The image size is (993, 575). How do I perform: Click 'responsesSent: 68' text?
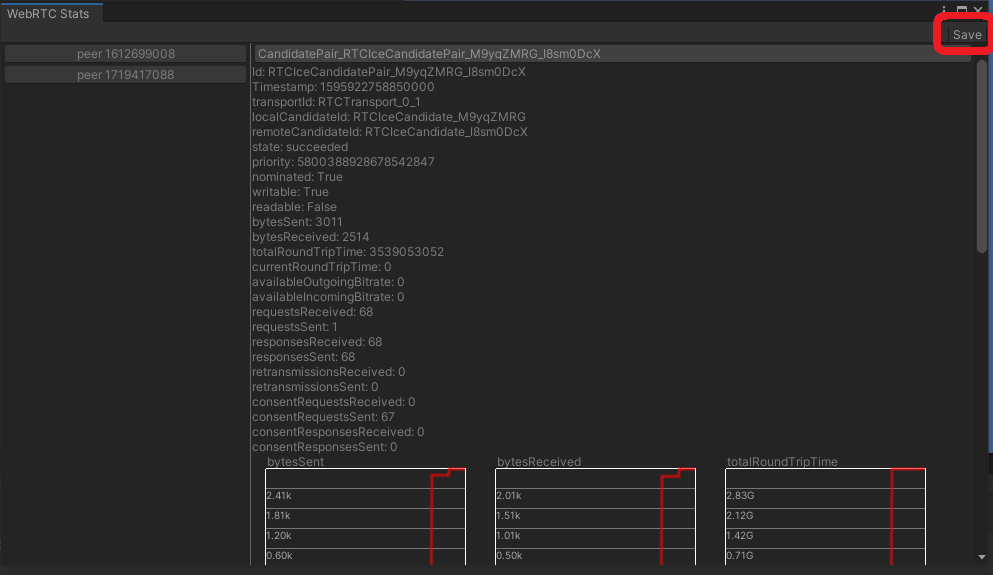point(303,357)
